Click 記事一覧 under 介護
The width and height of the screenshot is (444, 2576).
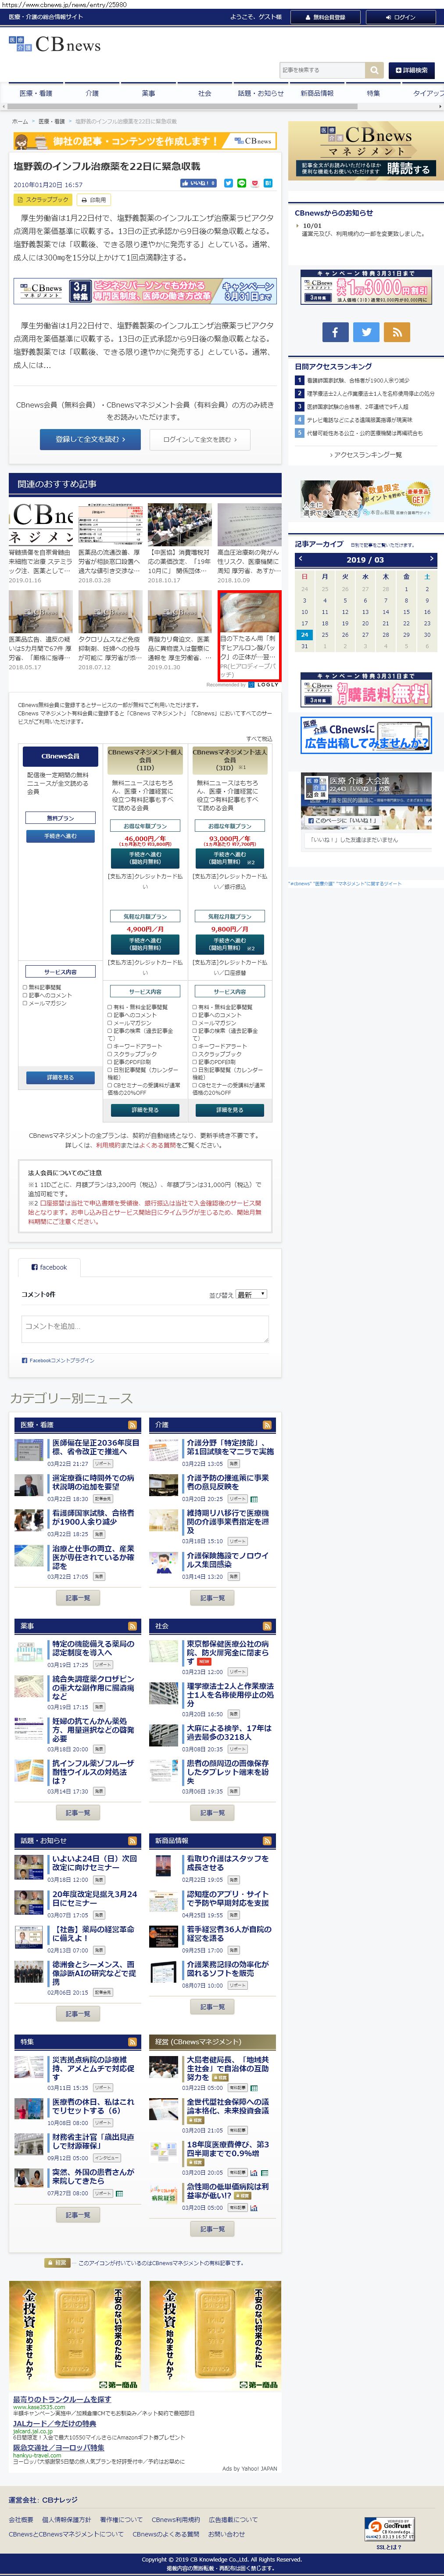(212, 1597)
